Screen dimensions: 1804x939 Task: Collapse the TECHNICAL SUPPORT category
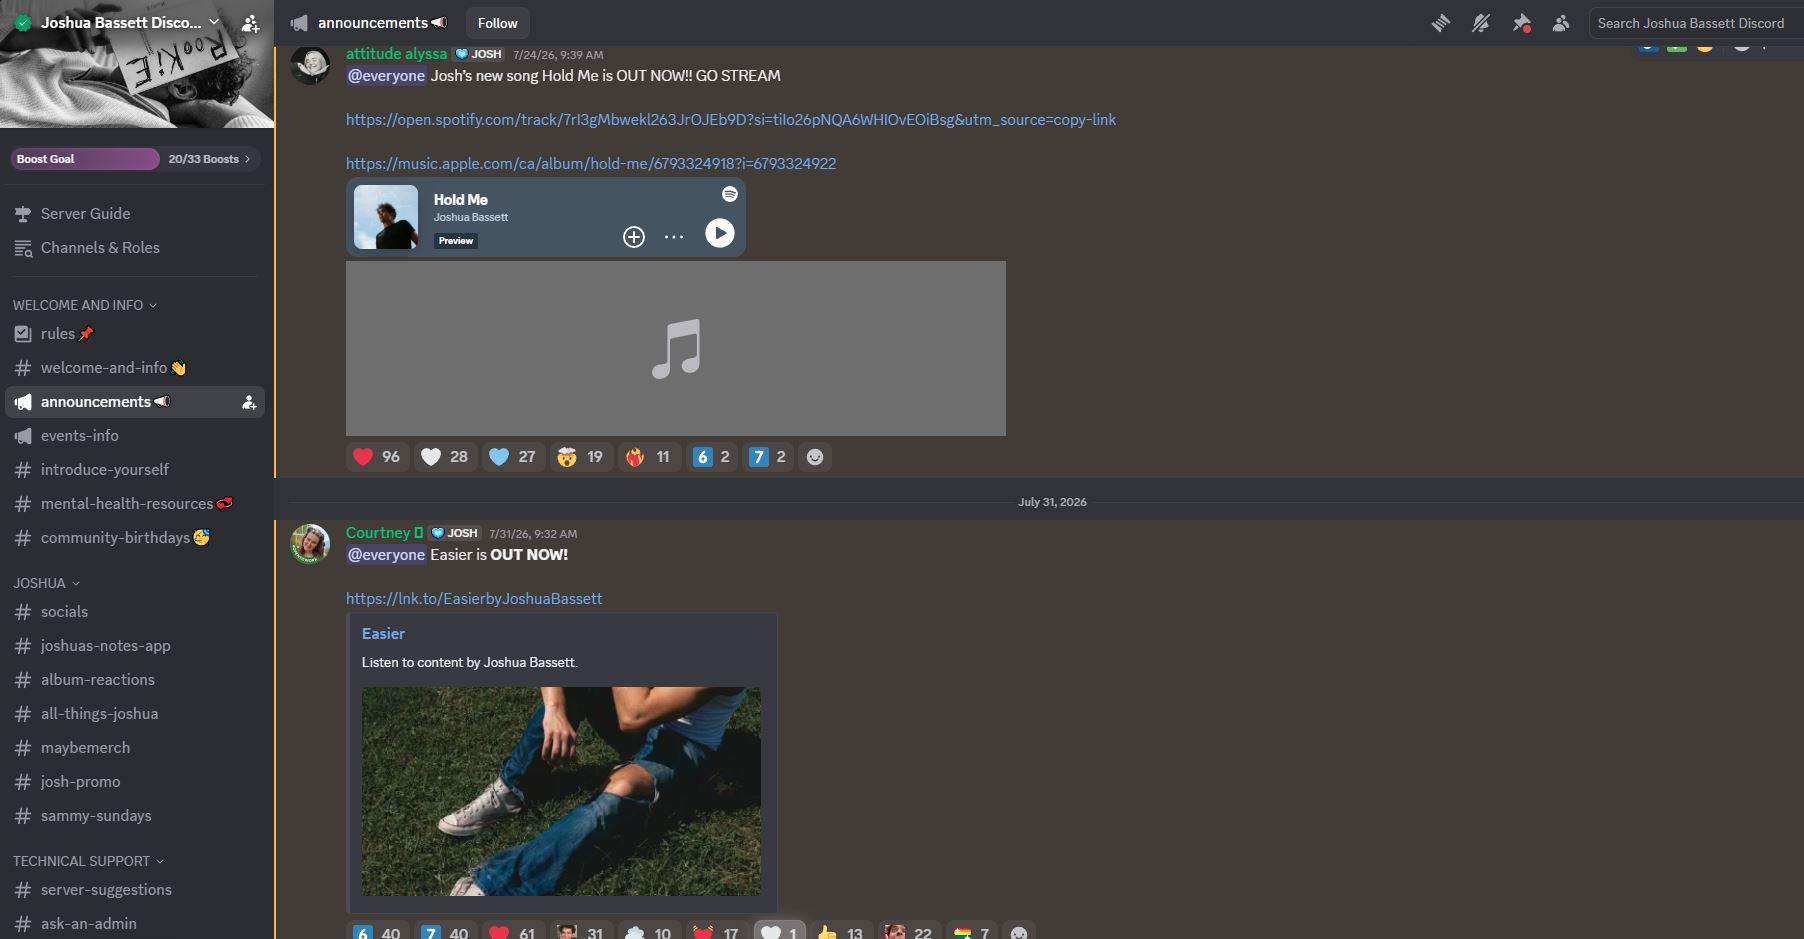88,861
